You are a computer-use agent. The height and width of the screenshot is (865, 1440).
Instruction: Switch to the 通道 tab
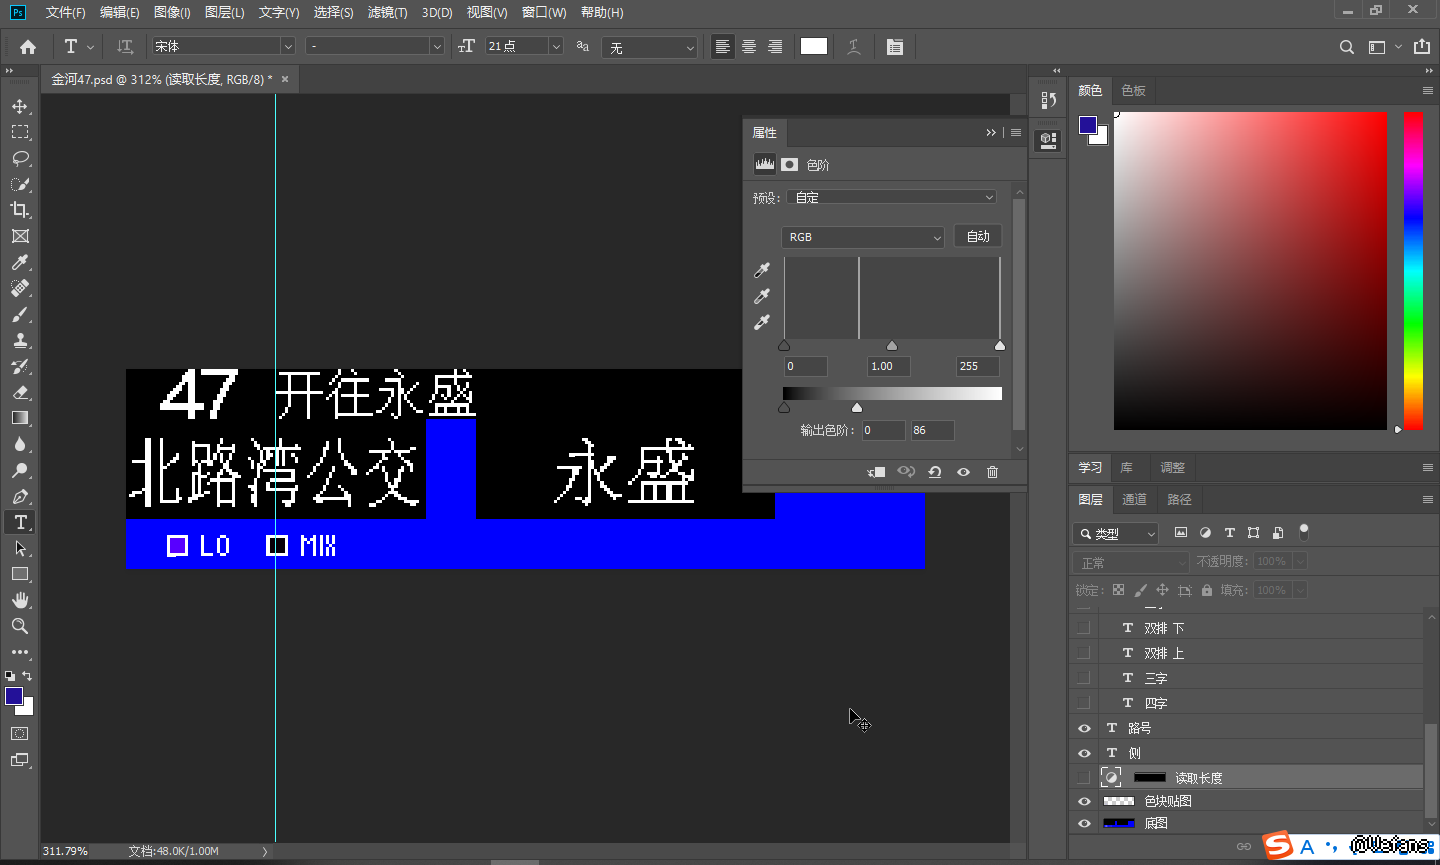point(1134,499)
